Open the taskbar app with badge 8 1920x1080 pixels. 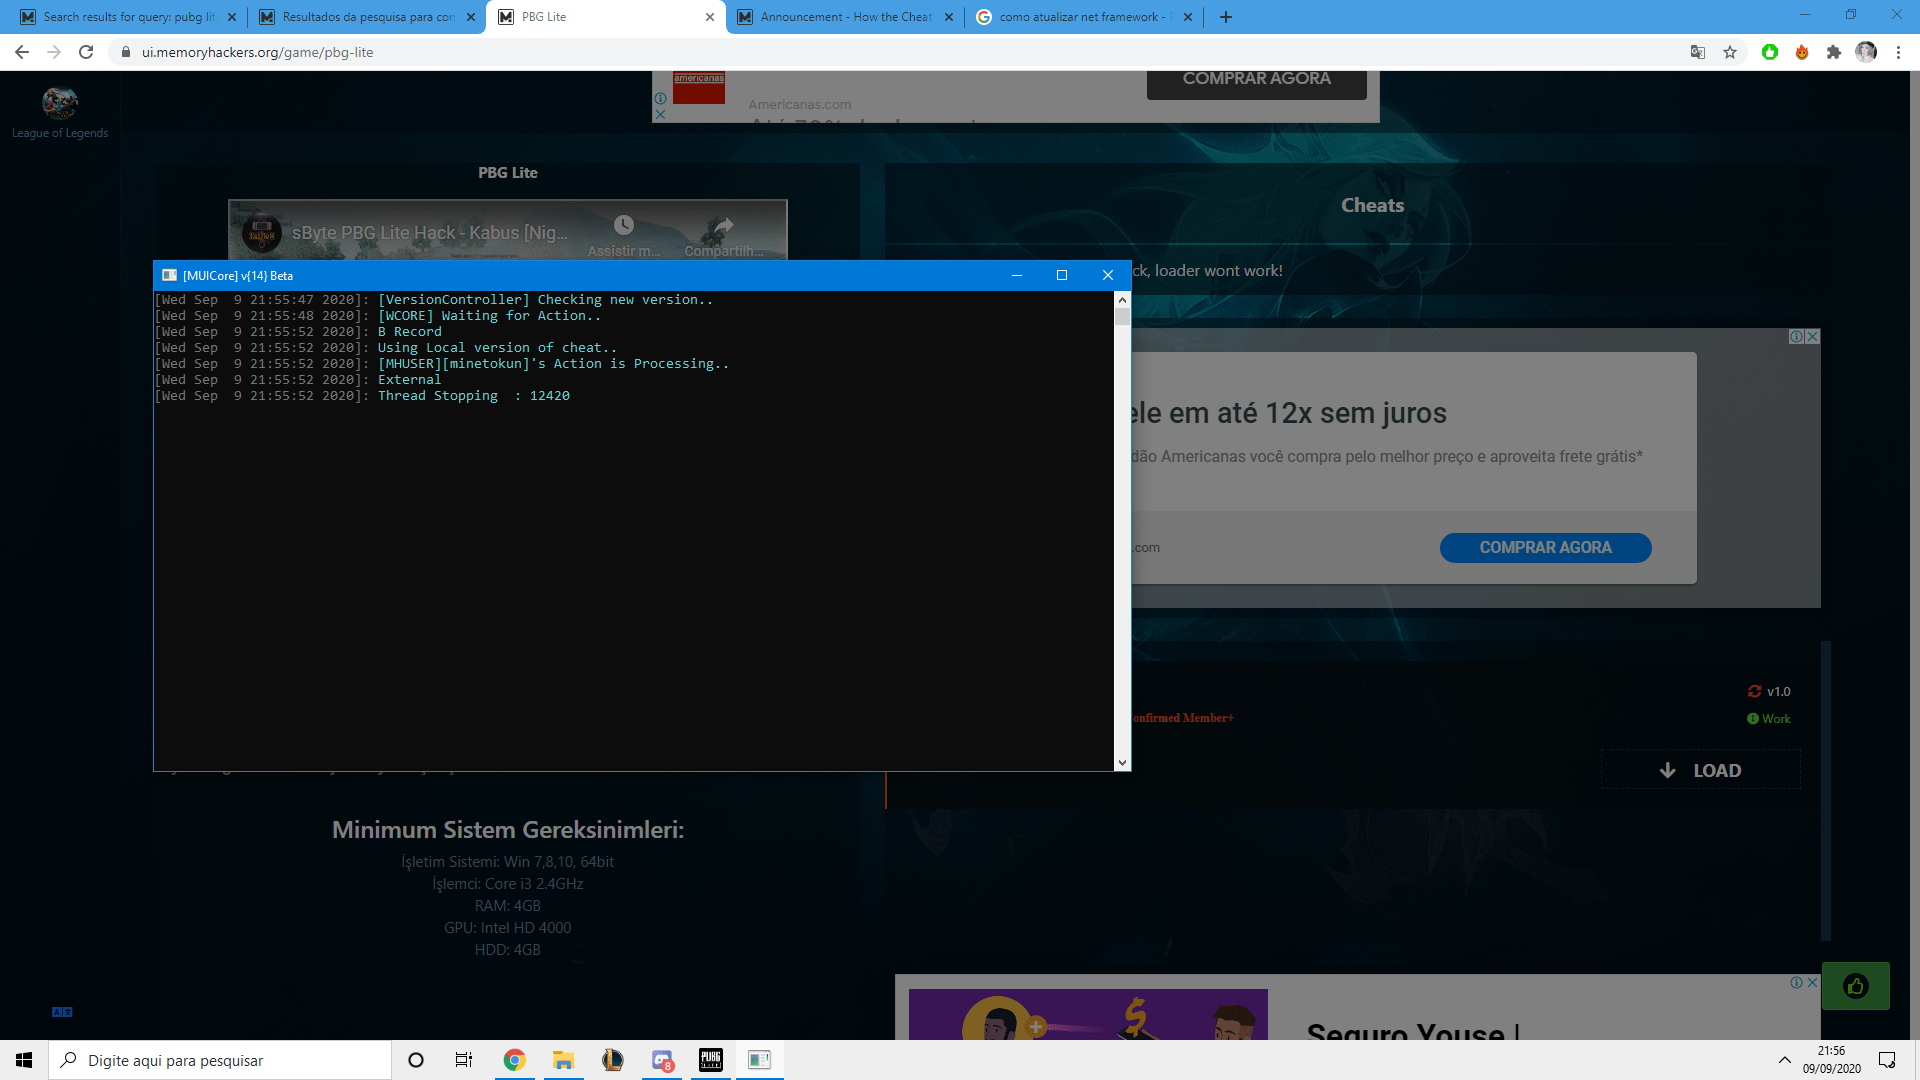coord(662,1060)
